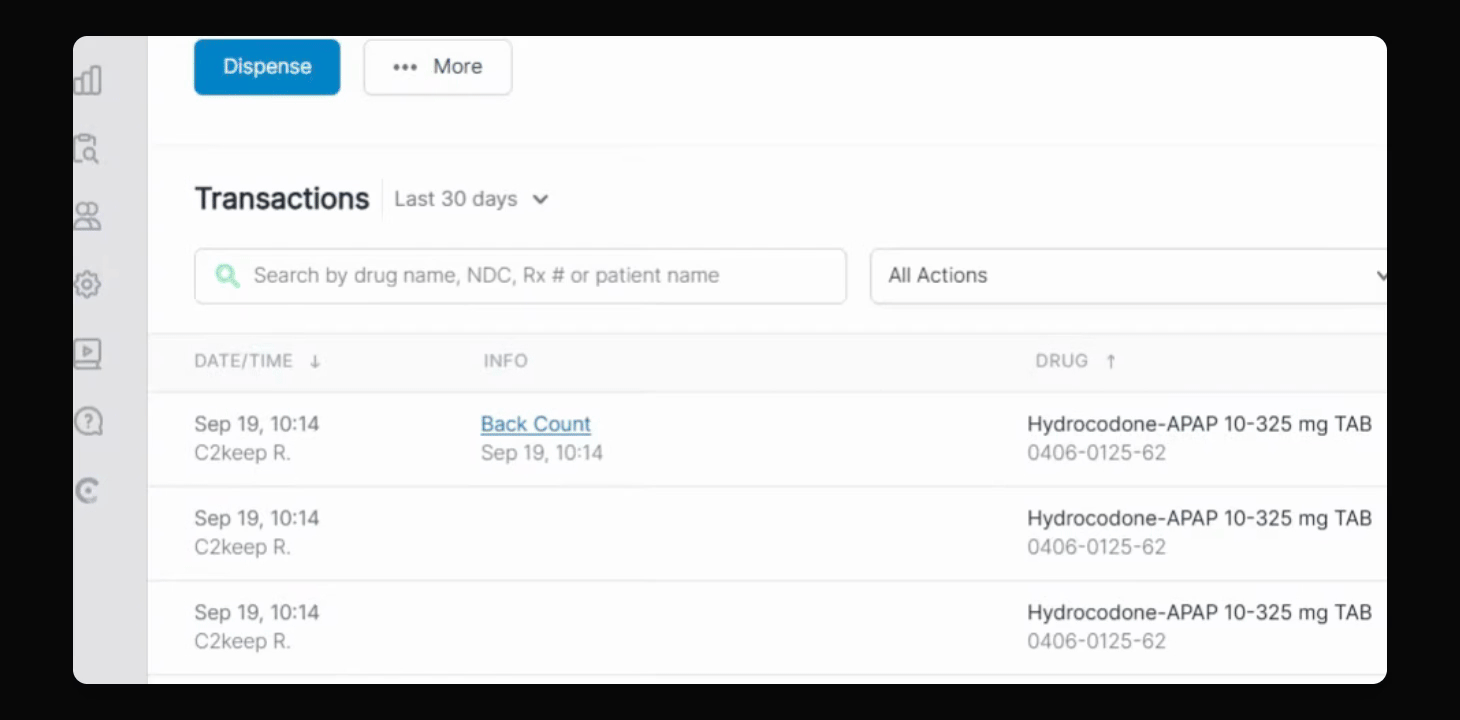Sort by Date/Time using the down arrow

click(x=315, y=362)
